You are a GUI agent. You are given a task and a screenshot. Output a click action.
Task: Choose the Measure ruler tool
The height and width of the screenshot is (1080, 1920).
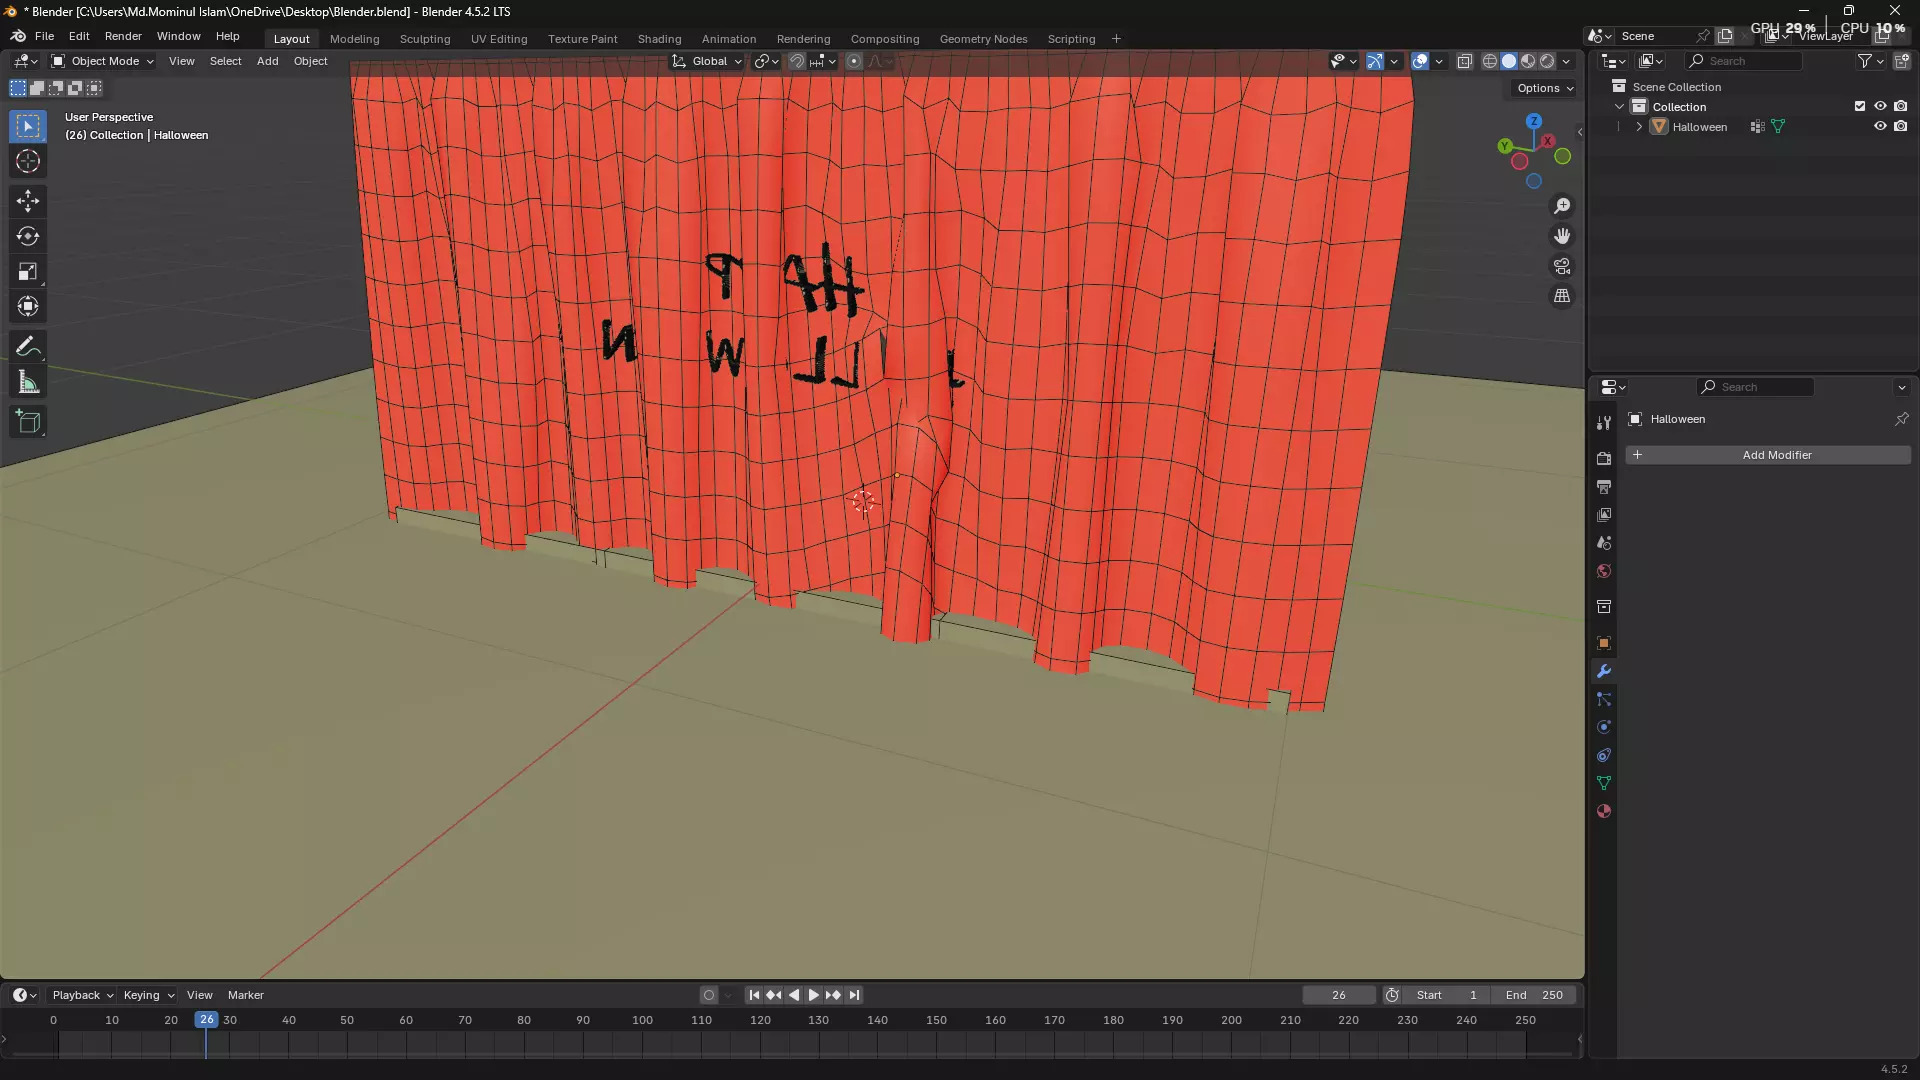tap(28, 383)
